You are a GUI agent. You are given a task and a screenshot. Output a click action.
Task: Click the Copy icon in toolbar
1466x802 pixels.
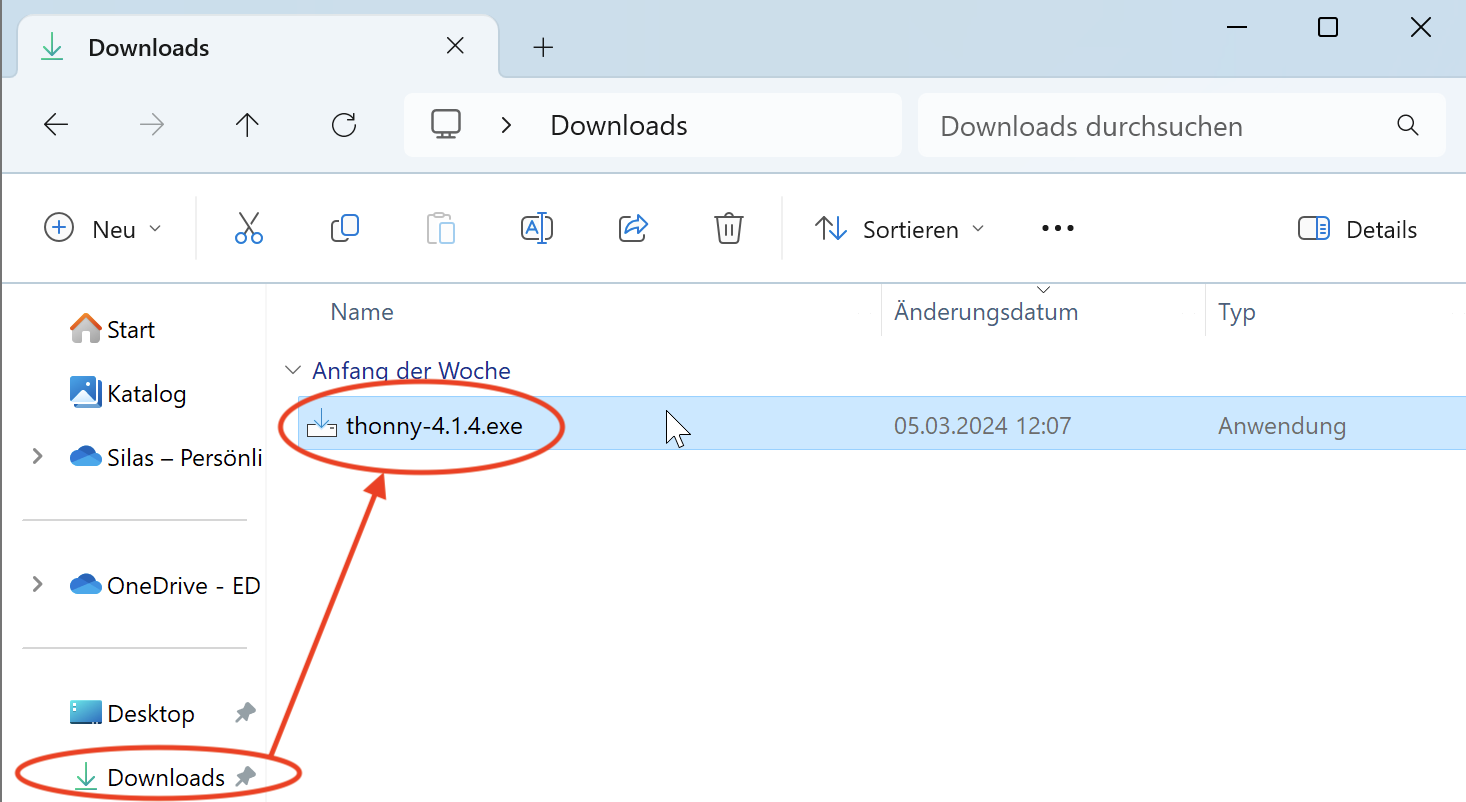(x=344, y=229)
